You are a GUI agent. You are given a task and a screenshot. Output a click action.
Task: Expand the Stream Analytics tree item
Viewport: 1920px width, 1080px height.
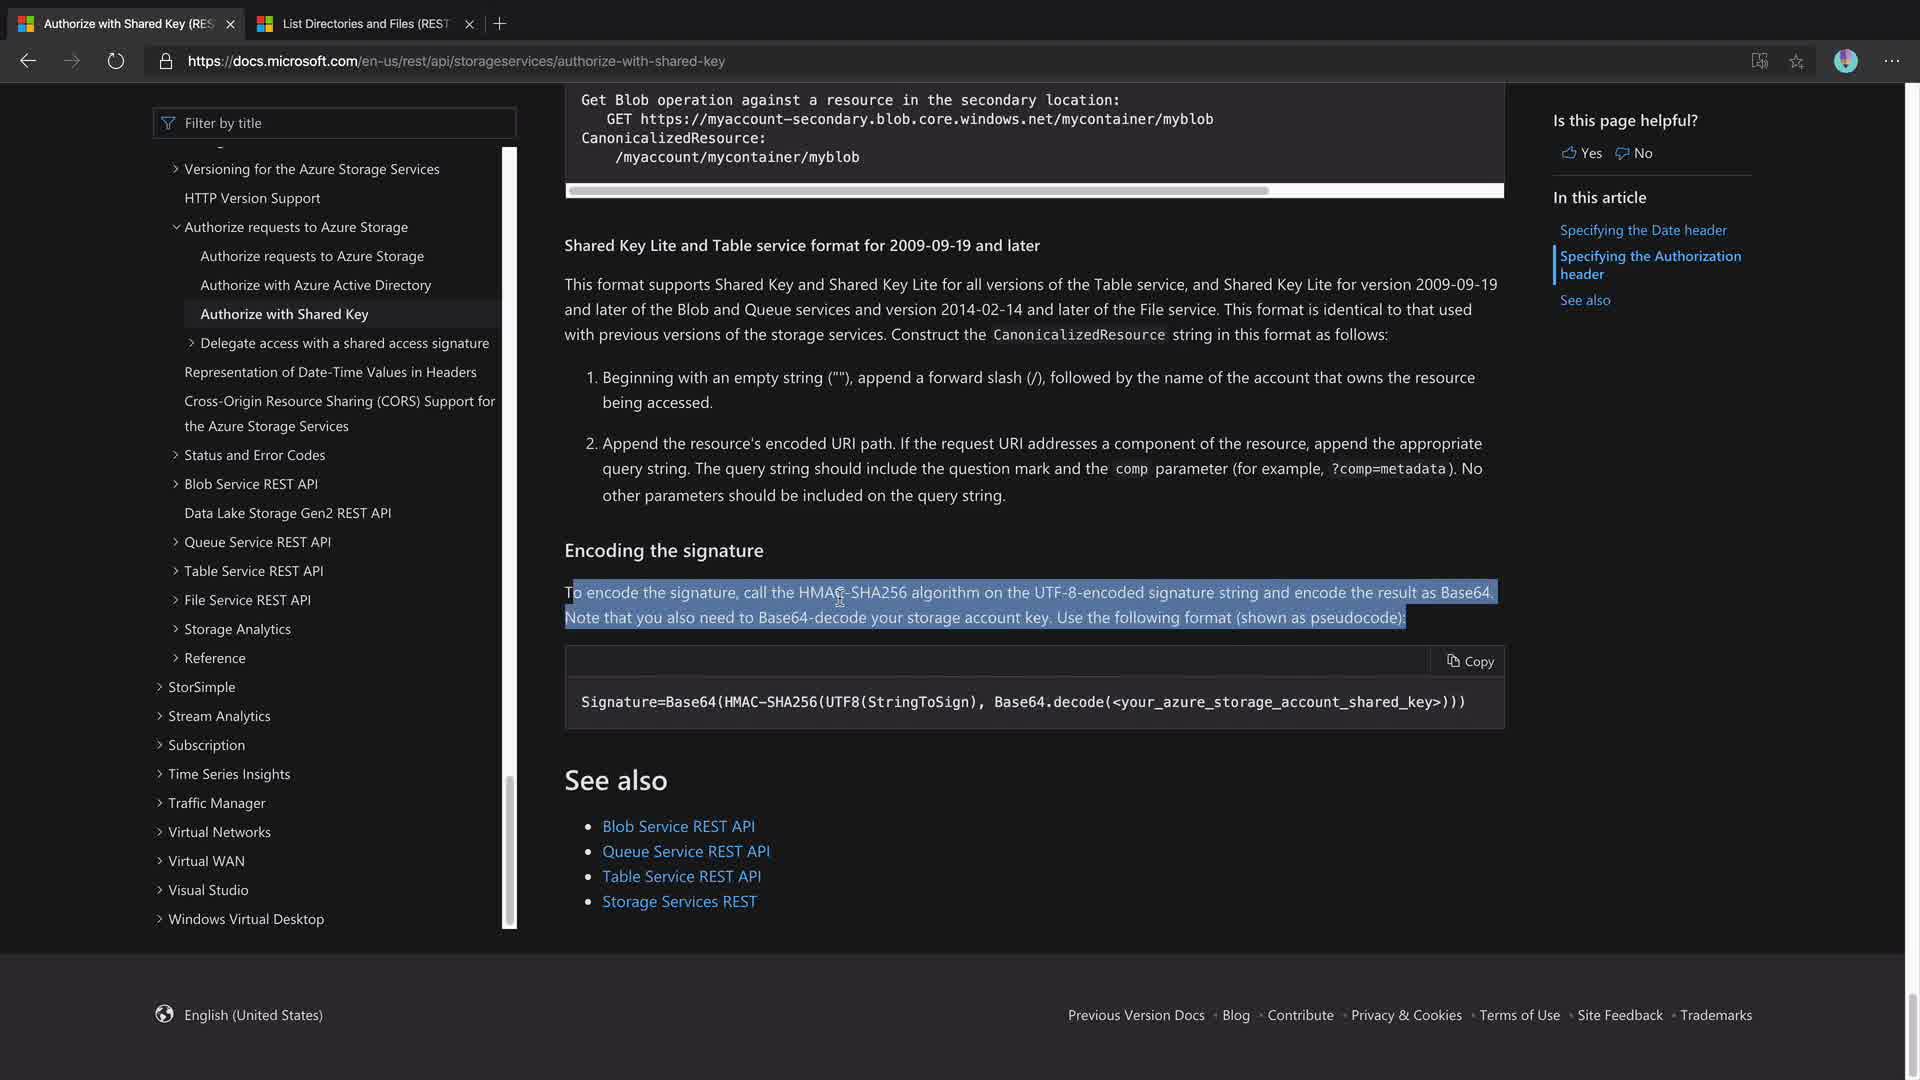(x=160, y=716)
